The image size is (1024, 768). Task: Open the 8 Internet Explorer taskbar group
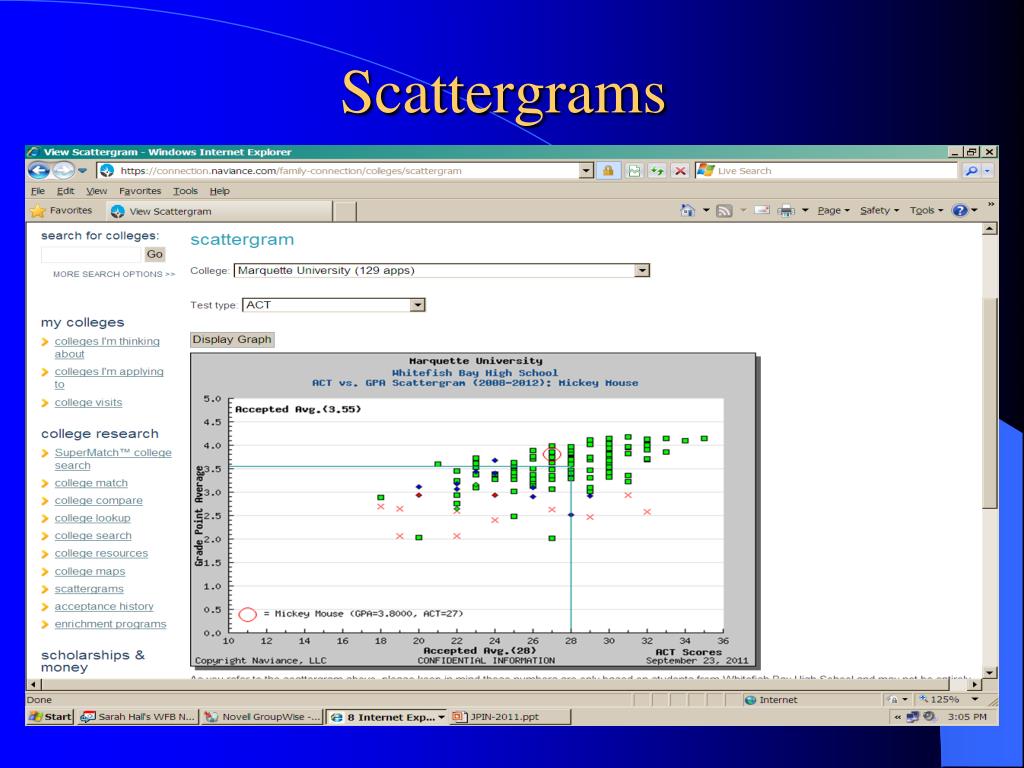pos(387,716)
